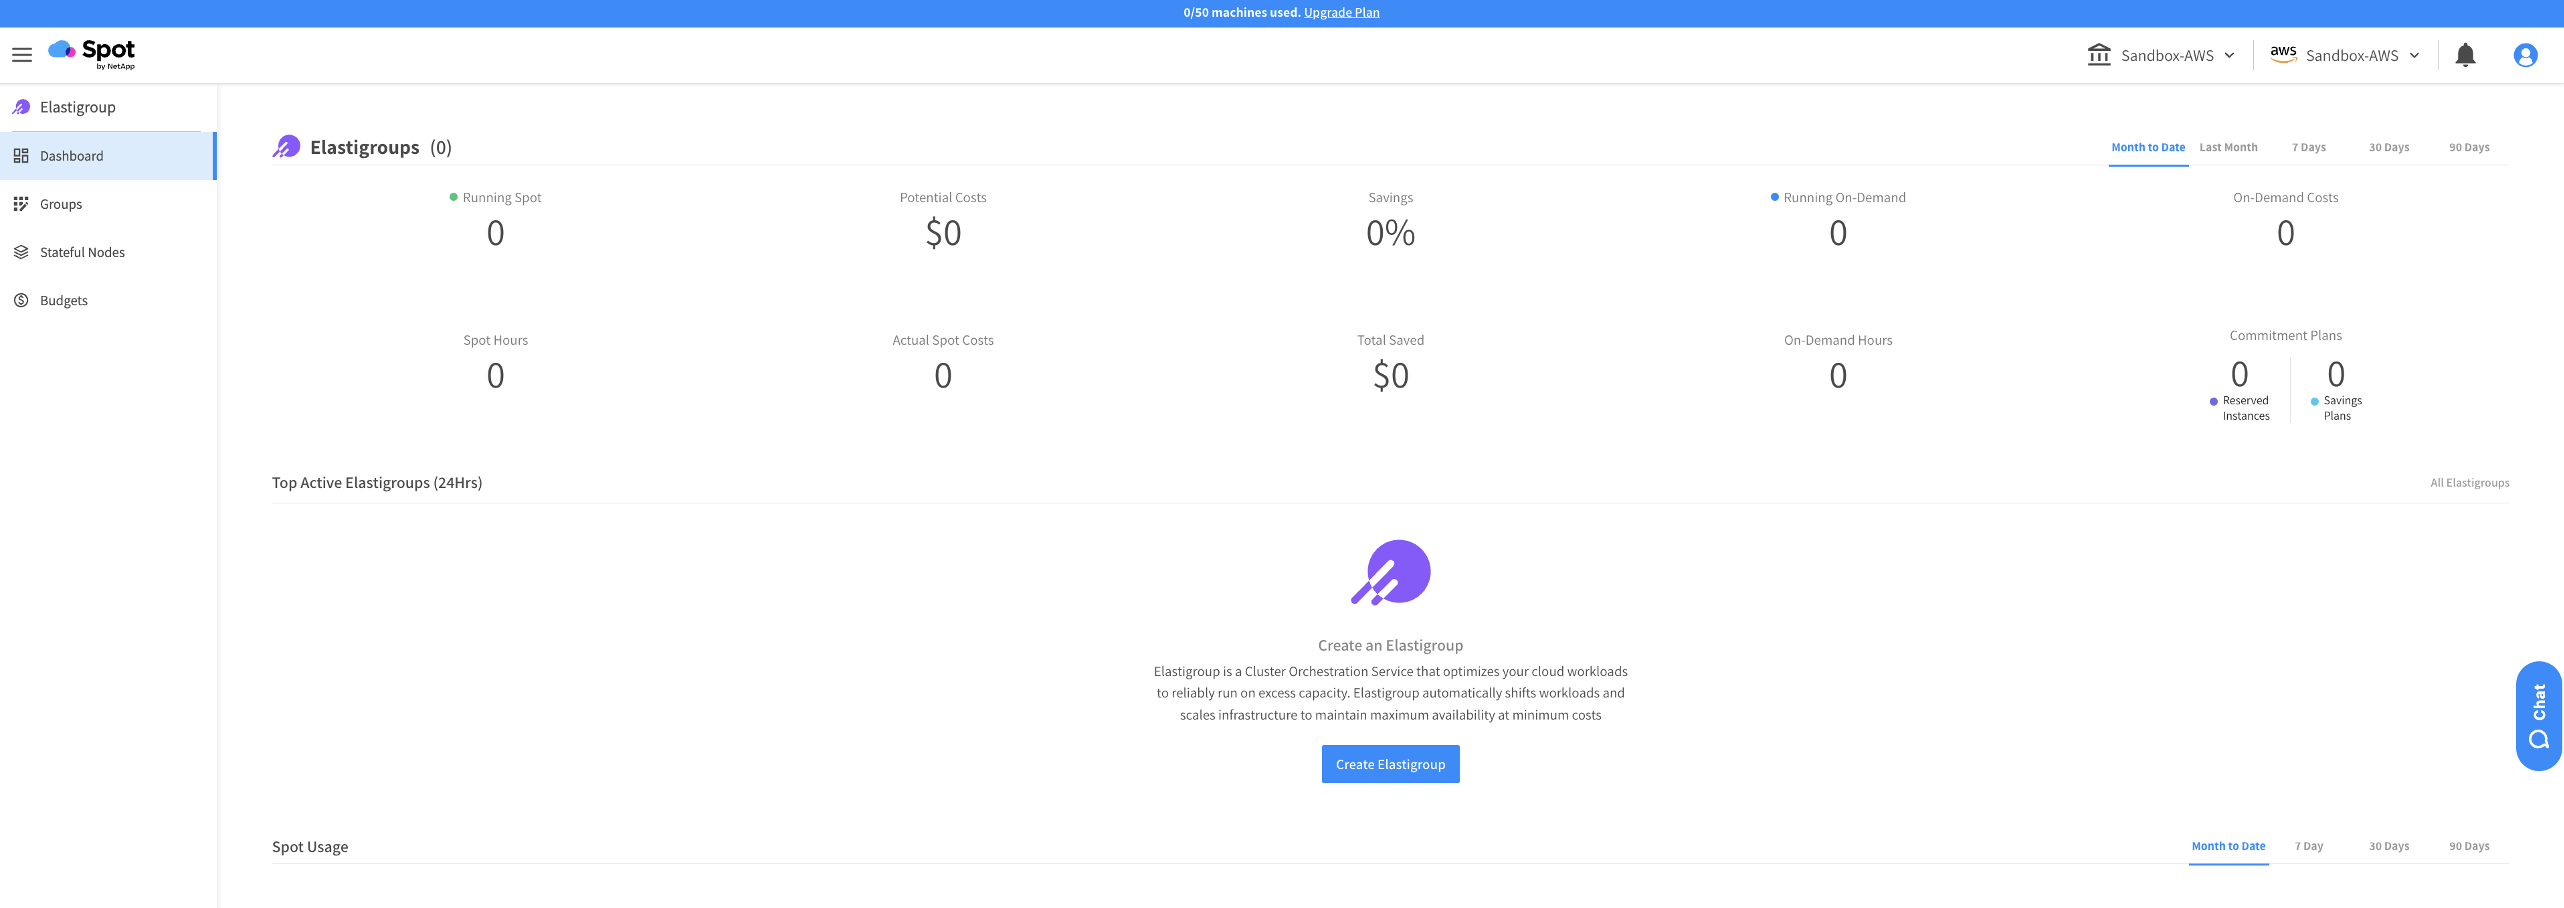Open the All Elastigroups link

click(2469, 483)
